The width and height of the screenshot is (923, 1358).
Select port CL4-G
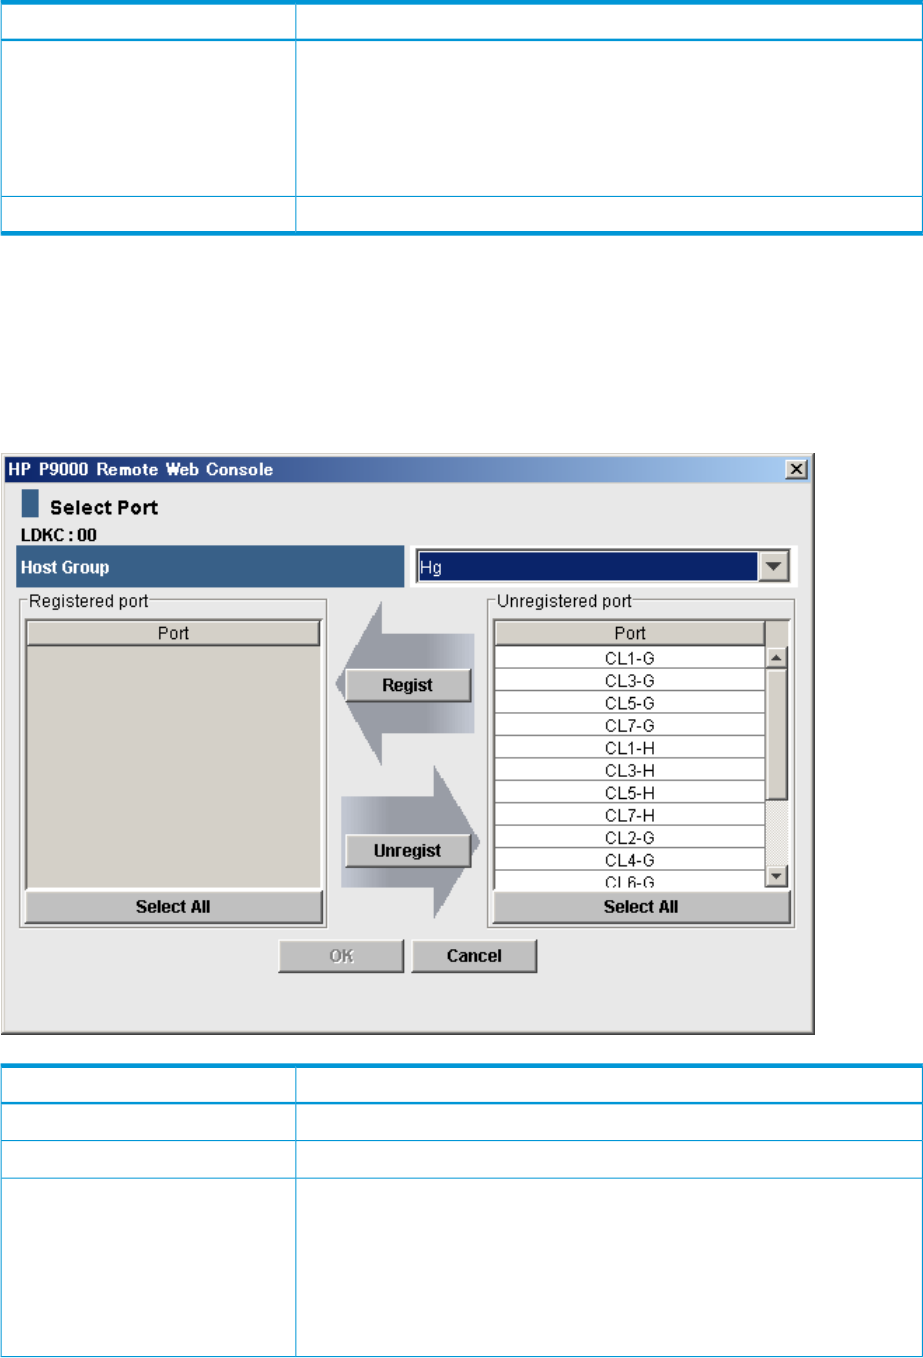point(630,860)
